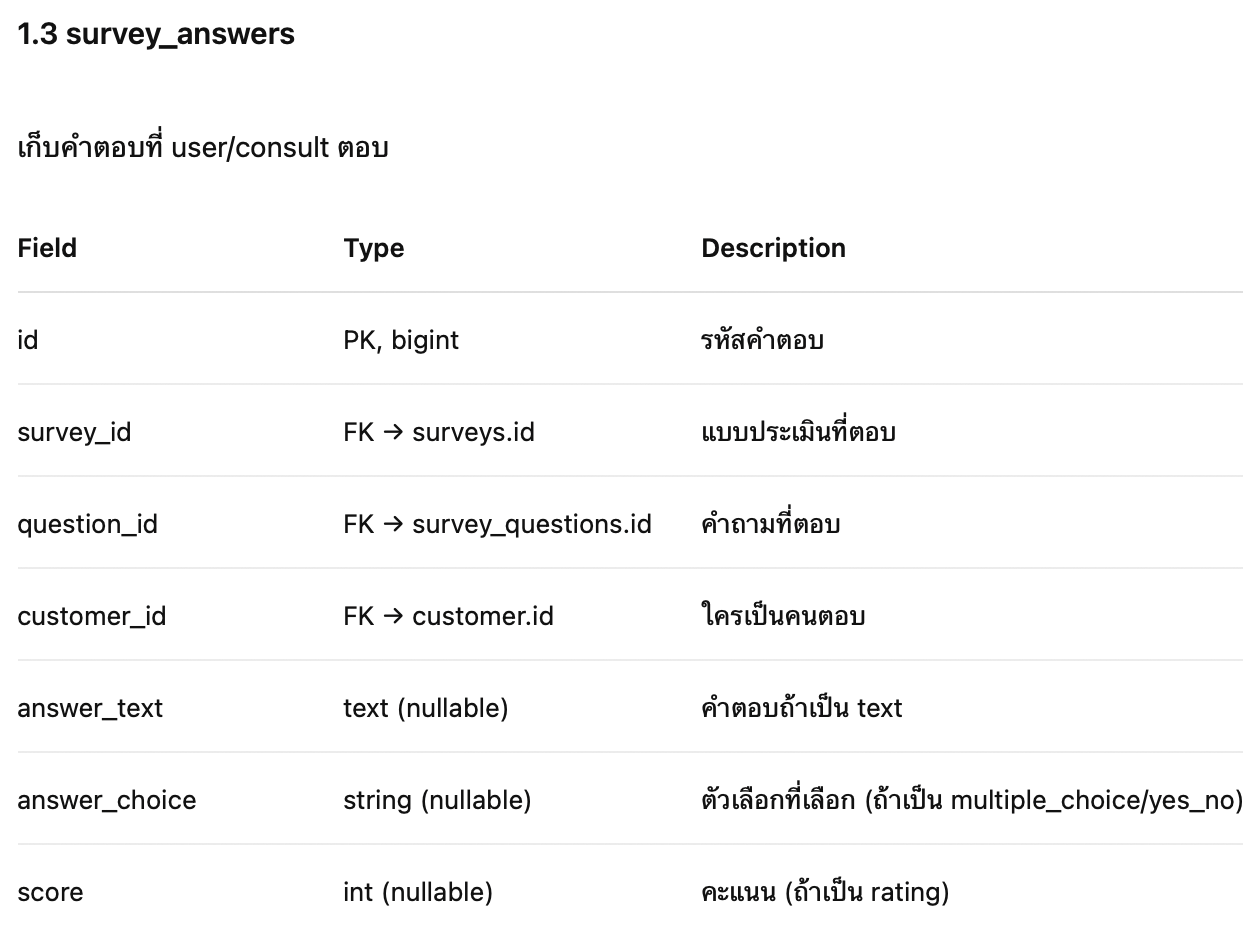Viewport: 1243px width, 930px height.
Task: Click the "PK, bigint" type cell
Action: click(x=401, y=340)
